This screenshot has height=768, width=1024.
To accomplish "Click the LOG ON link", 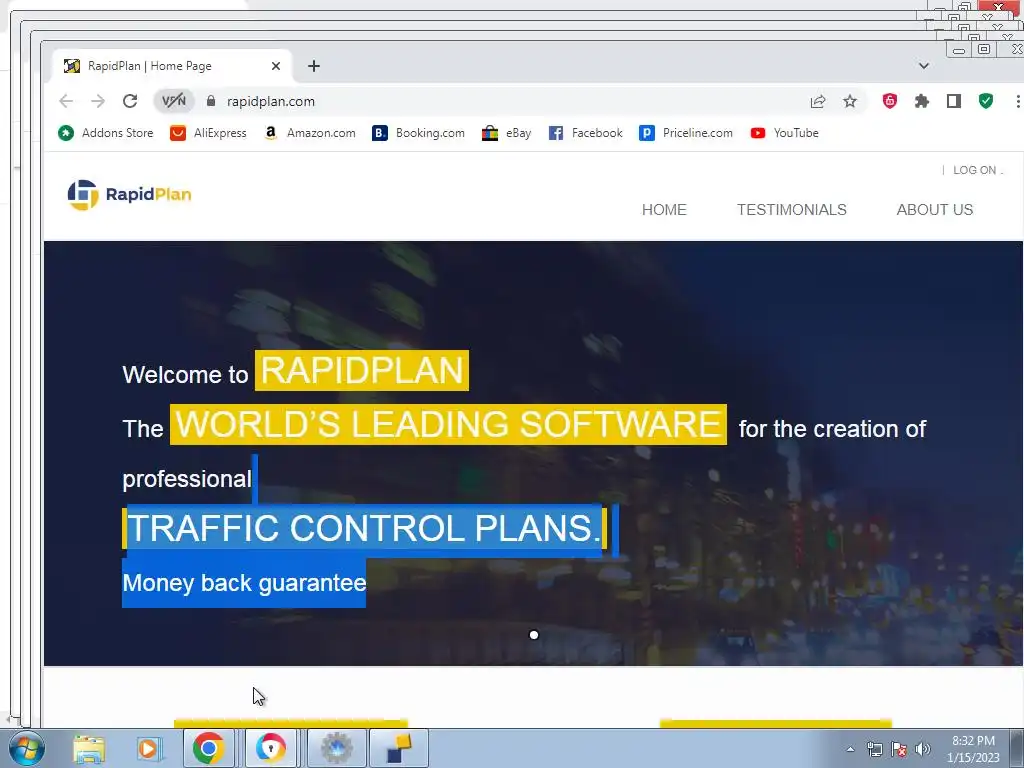I will pos(975,170).
